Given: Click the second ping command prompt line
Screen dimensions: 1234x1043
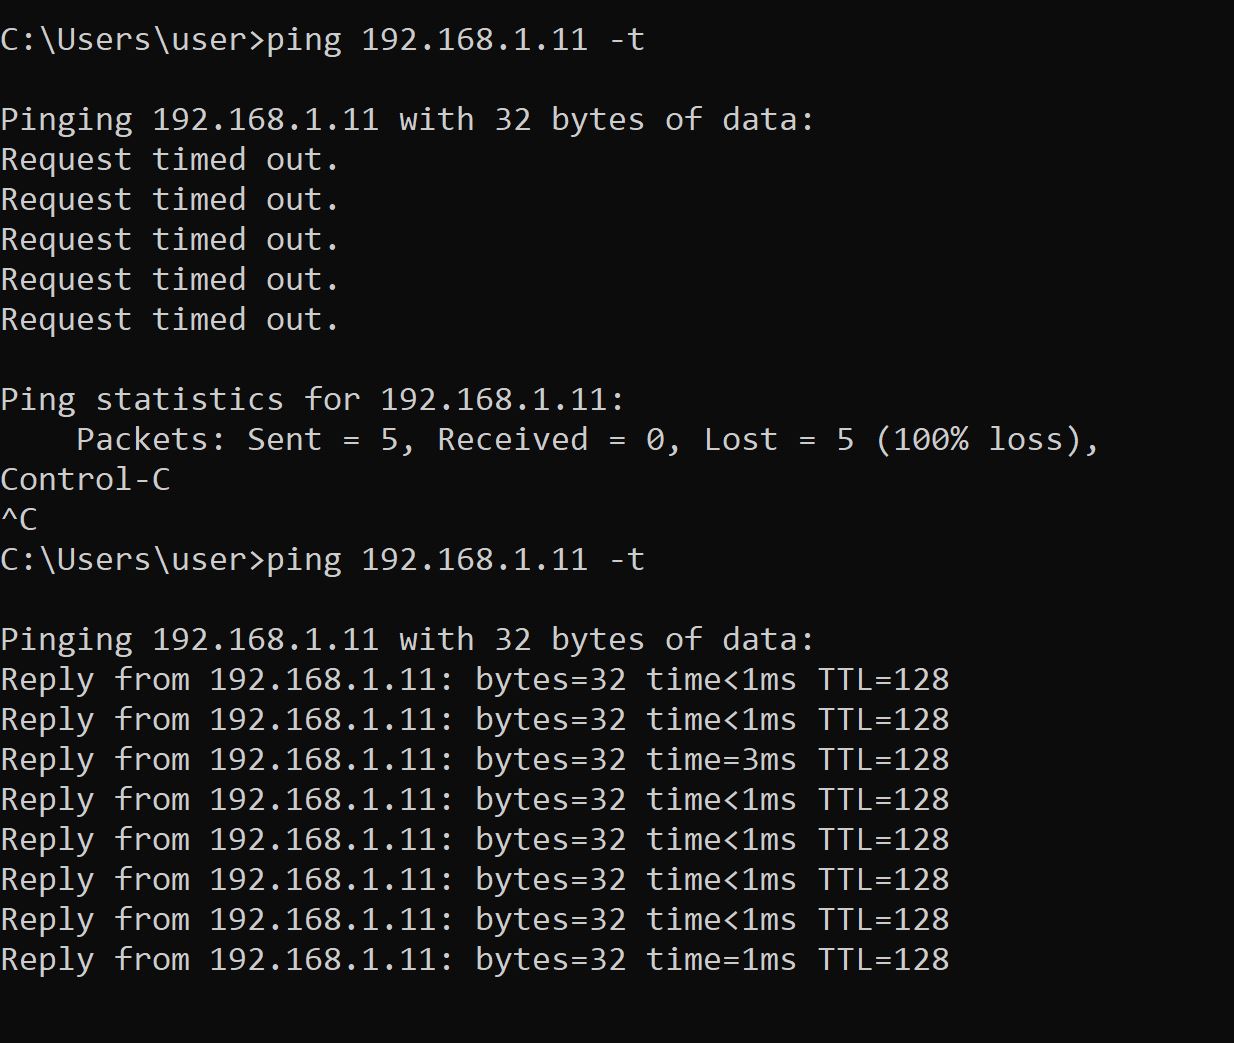Looking at the screenshot, I should 322,560.
